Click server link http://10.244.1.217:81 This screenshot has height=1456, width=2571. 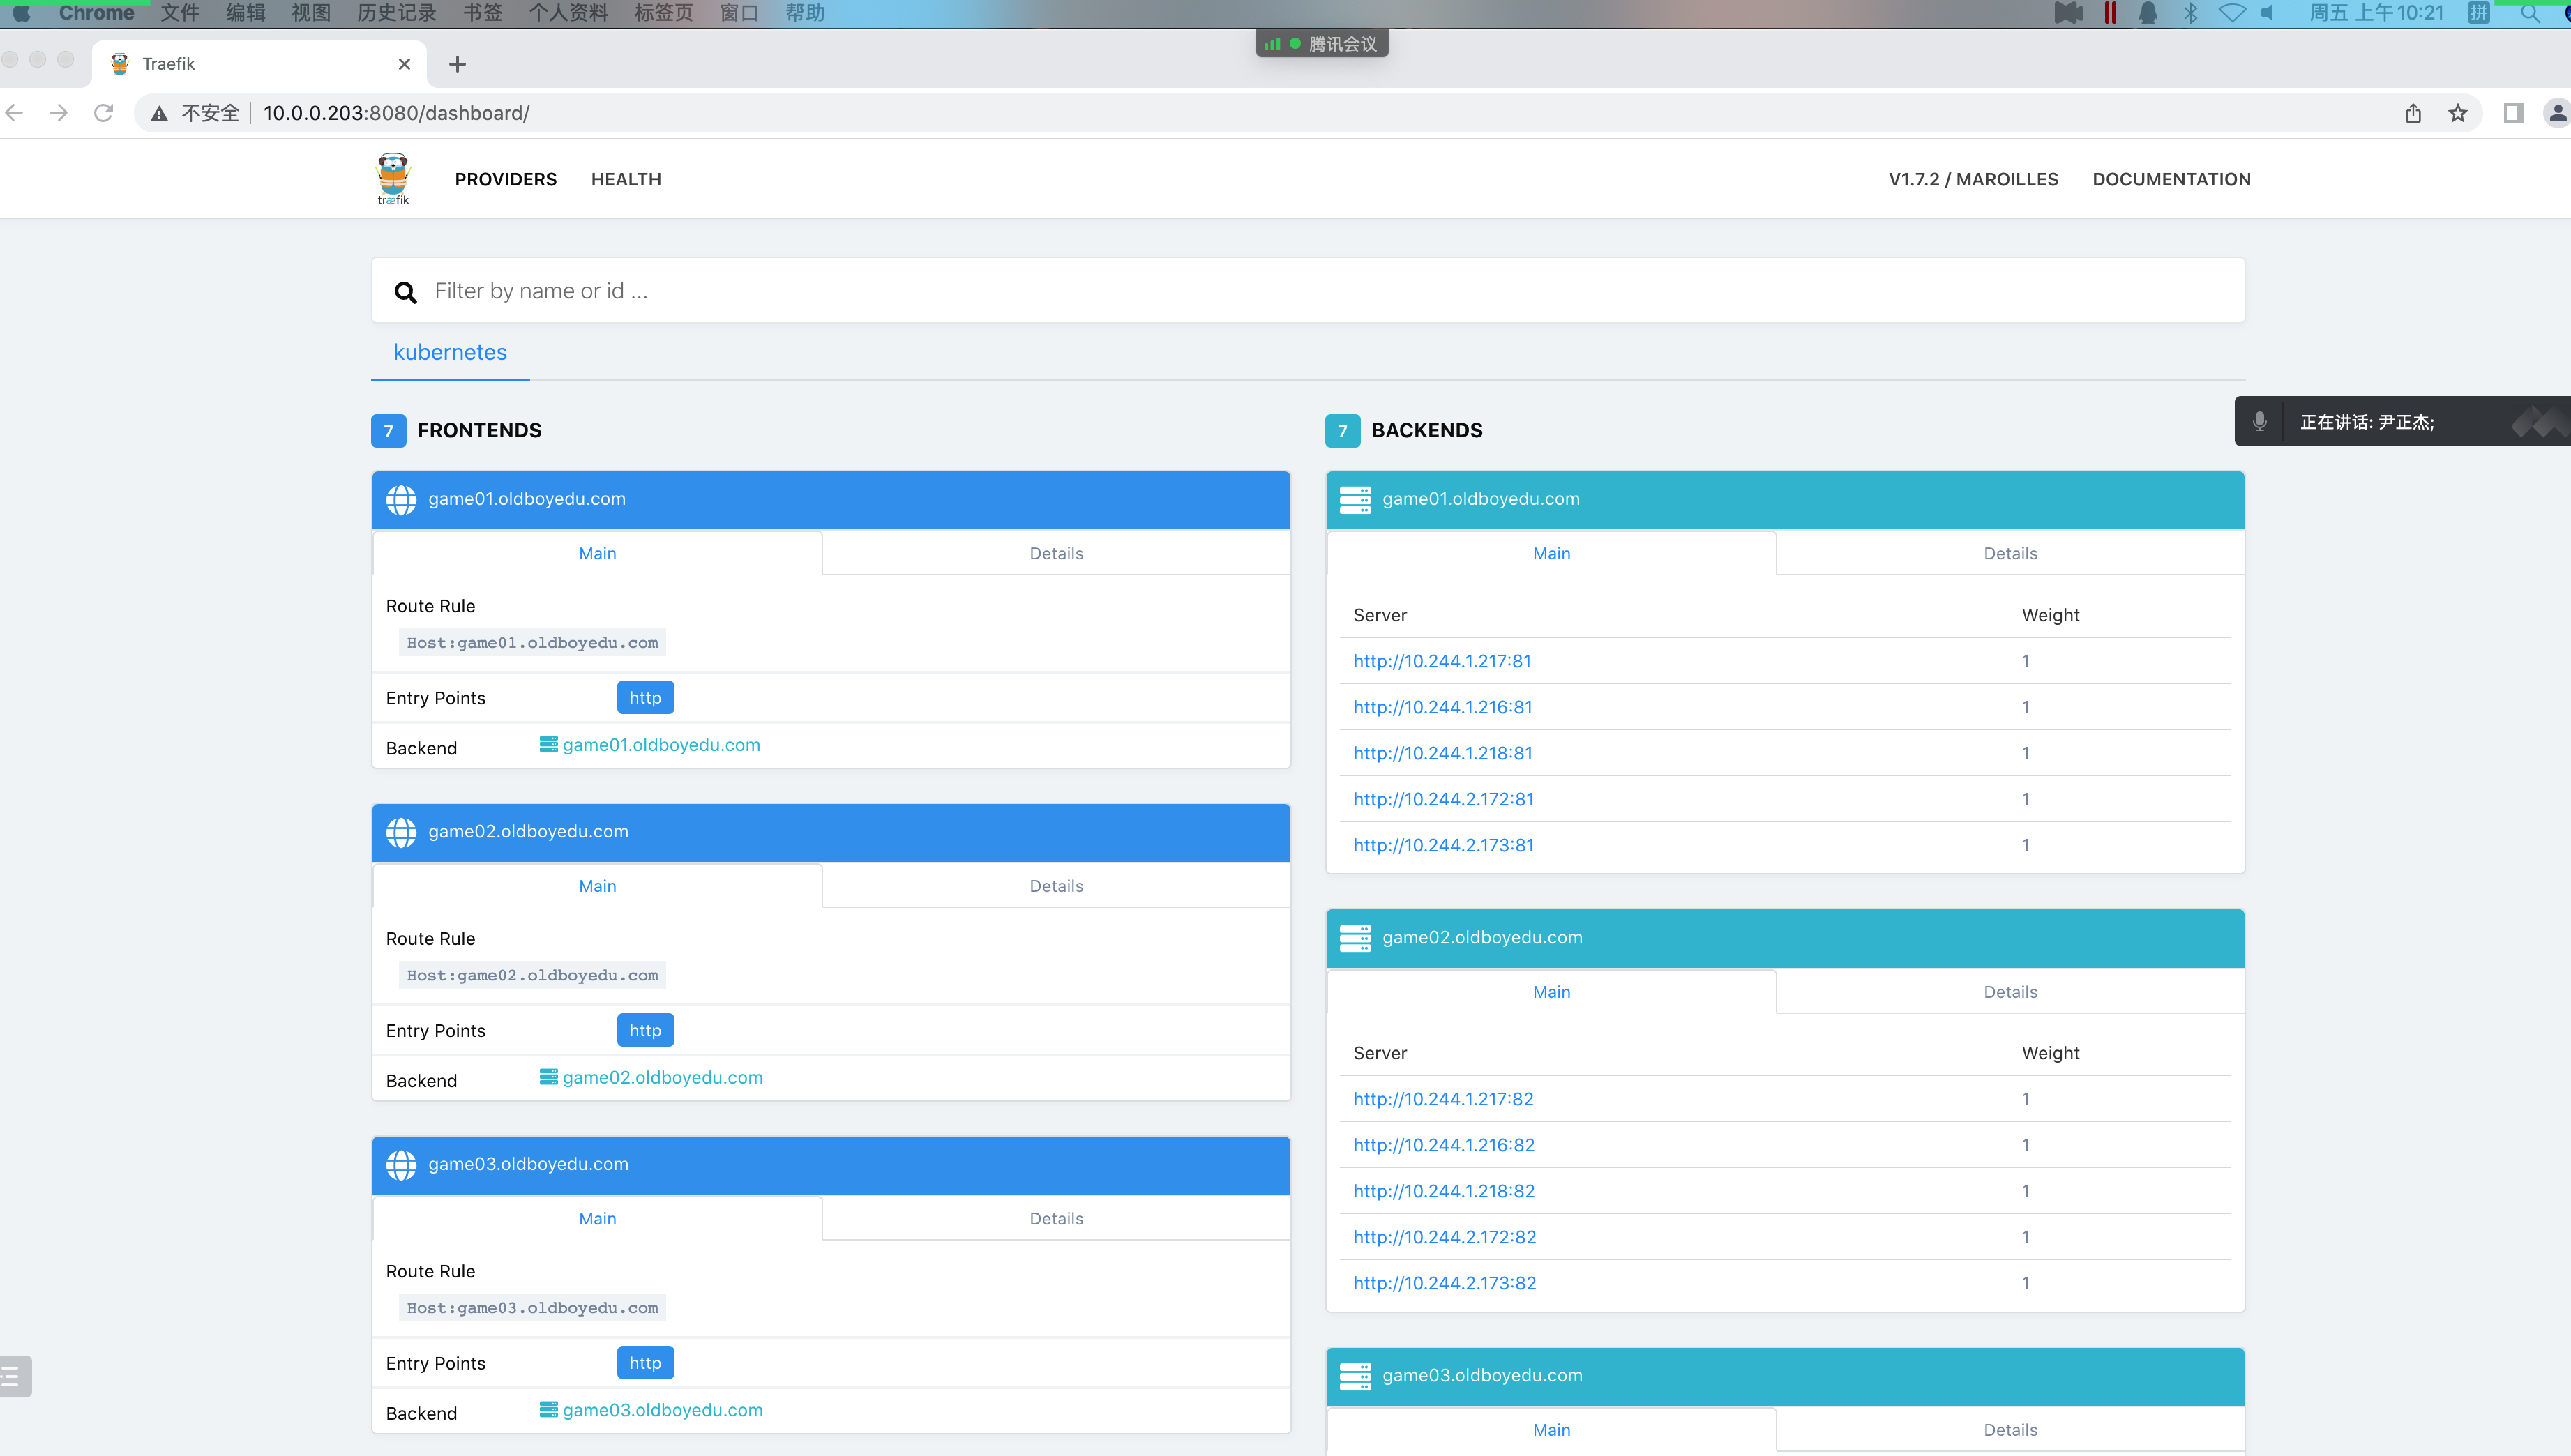[1442, 661]
